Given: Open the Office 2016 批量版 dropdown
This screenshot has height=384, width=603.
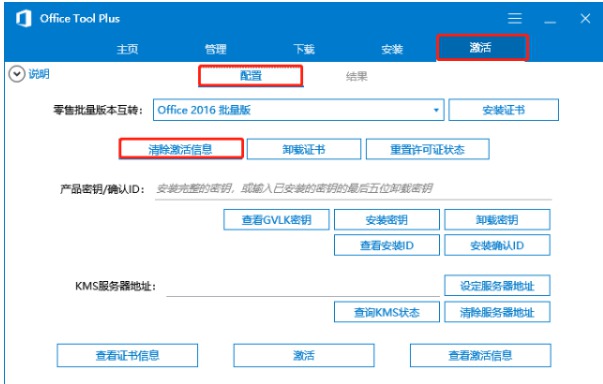Looking at the screenshot, I should tap(298, 110).
